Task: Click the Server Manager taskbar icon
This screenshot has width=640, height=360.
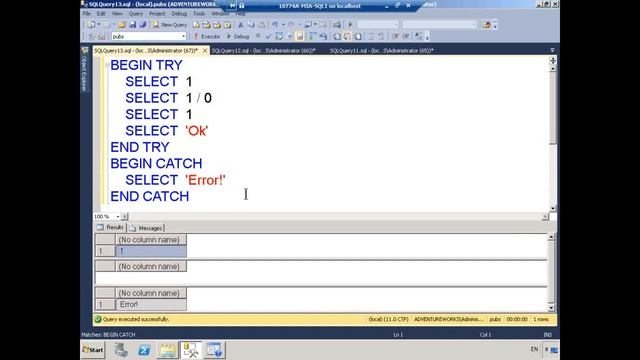Action: point(121,350)
